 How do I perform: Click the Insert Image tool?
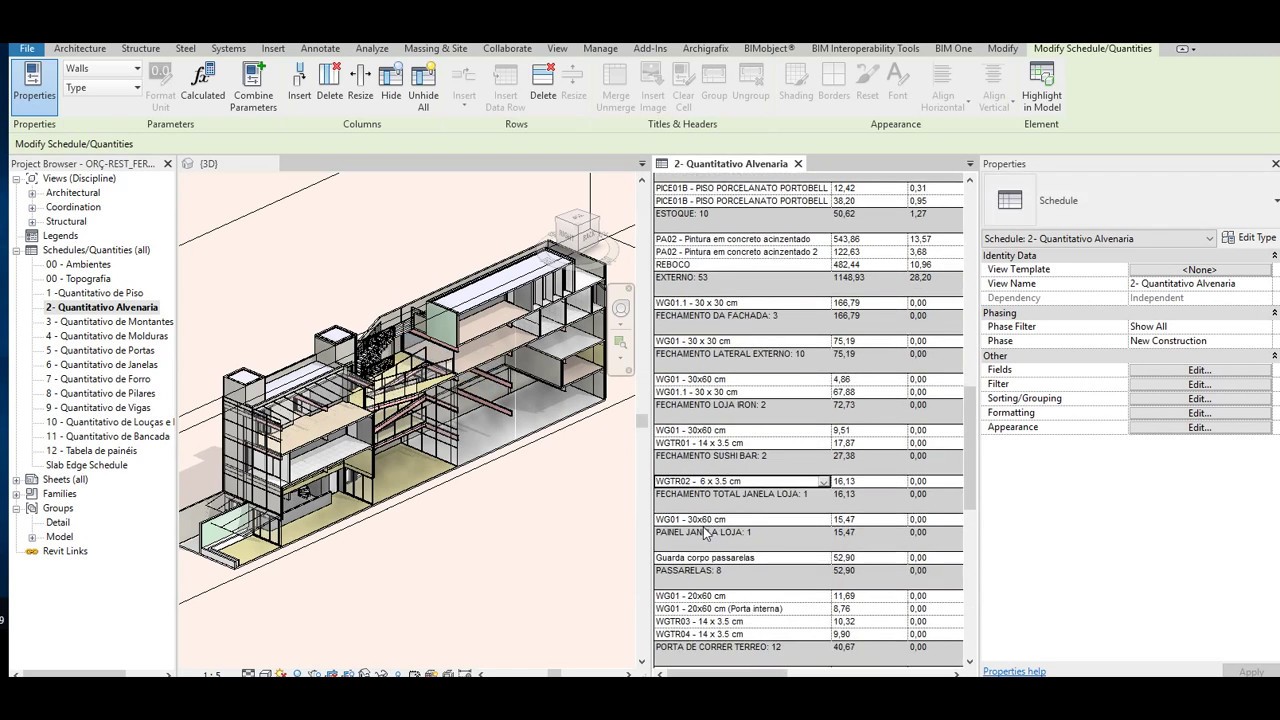[x=652, y=87]
